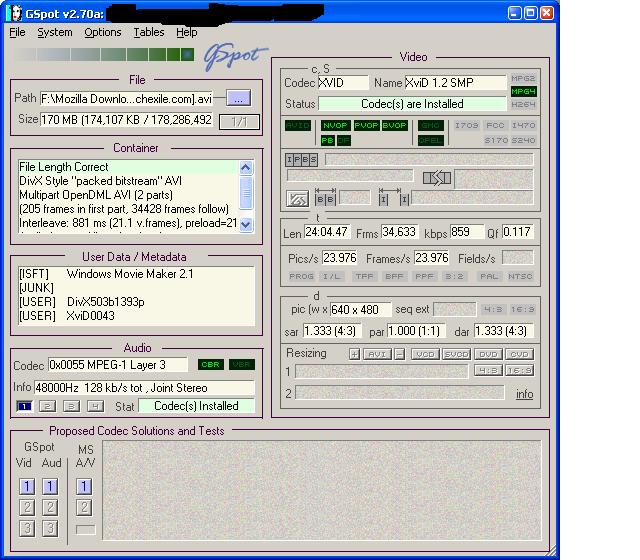Click the CVD resizing preset button

(x=519, y=354)
